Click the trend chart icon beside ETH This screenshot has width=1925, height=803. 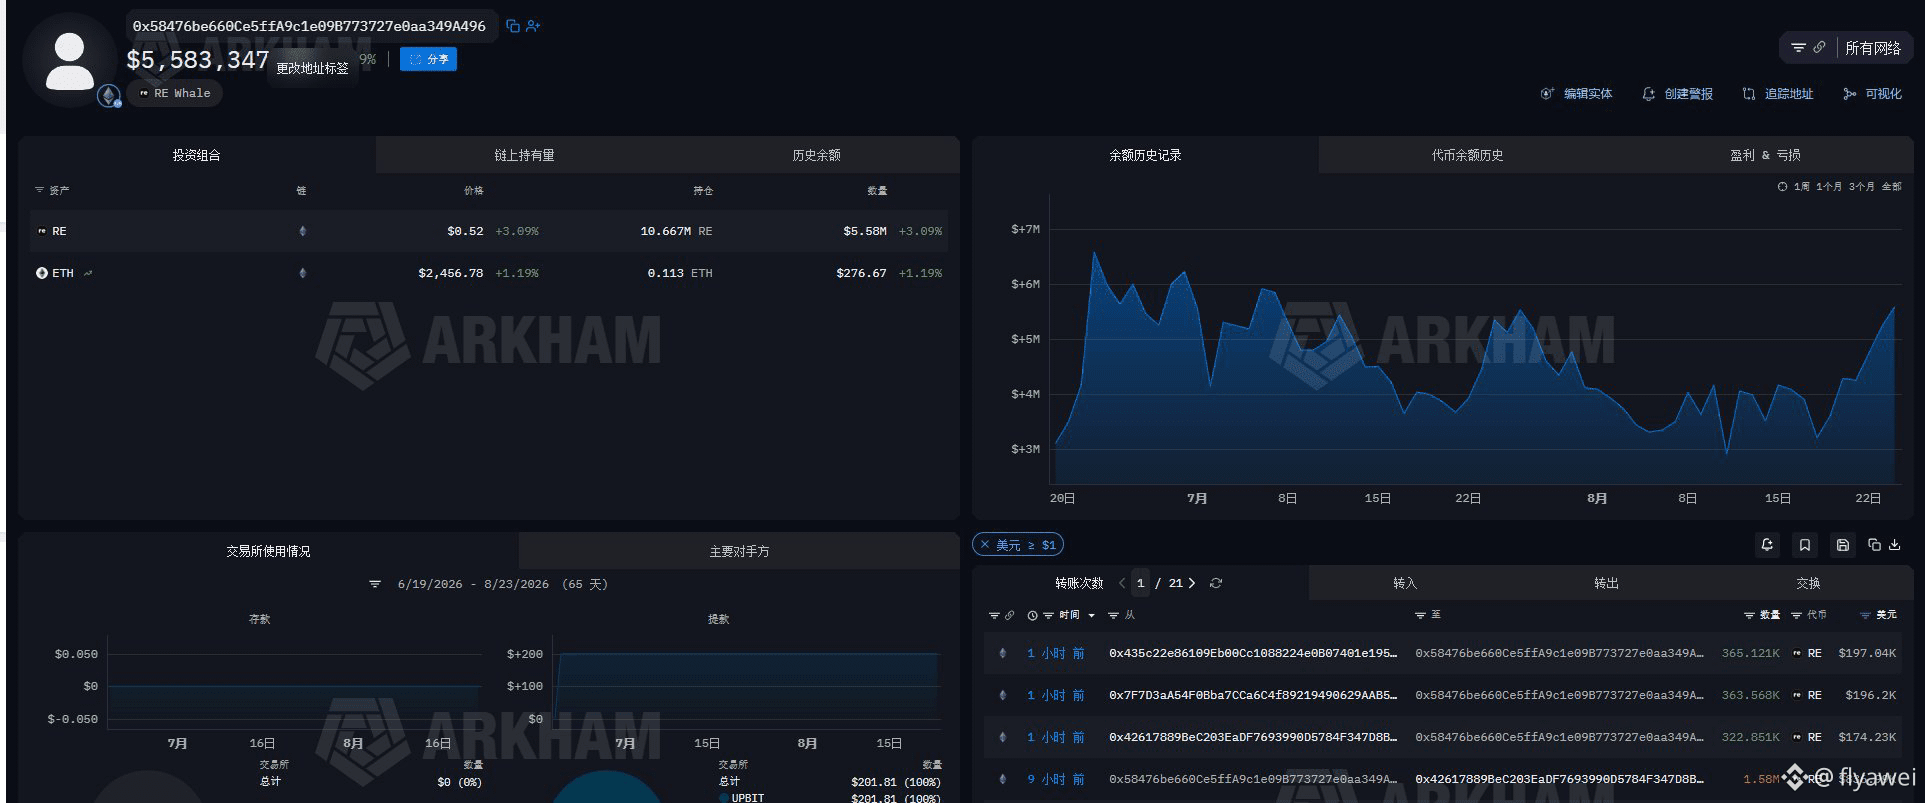tap(88, 273)
